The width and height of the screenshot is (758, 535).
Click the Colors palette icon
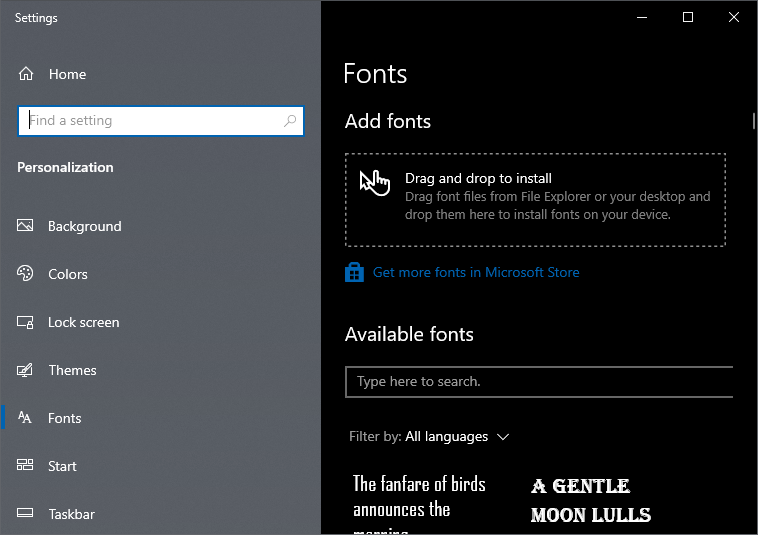(26, 274)
